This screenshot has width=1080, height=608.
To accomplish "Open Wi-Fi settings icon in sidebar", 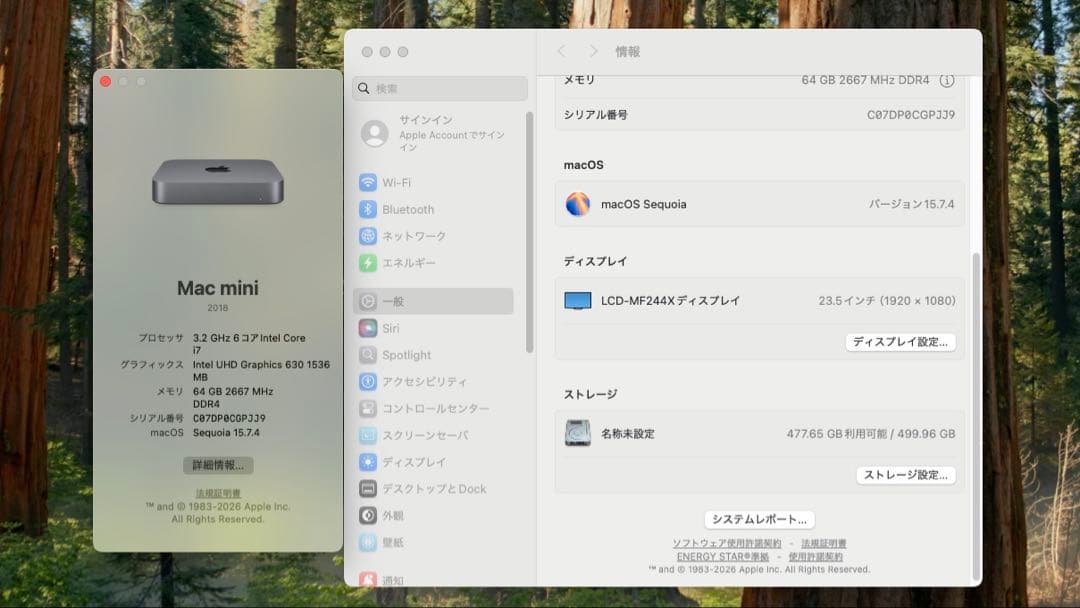I will [x=368, y=182].
